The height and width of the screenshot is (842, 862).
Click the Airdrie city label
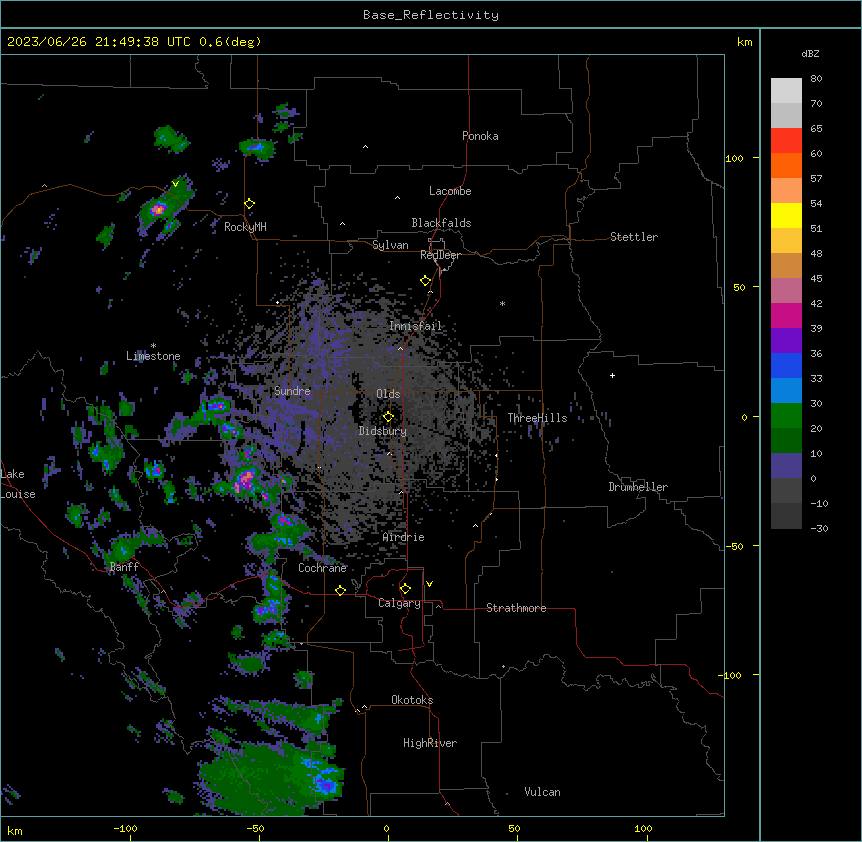tap(403, 537)
